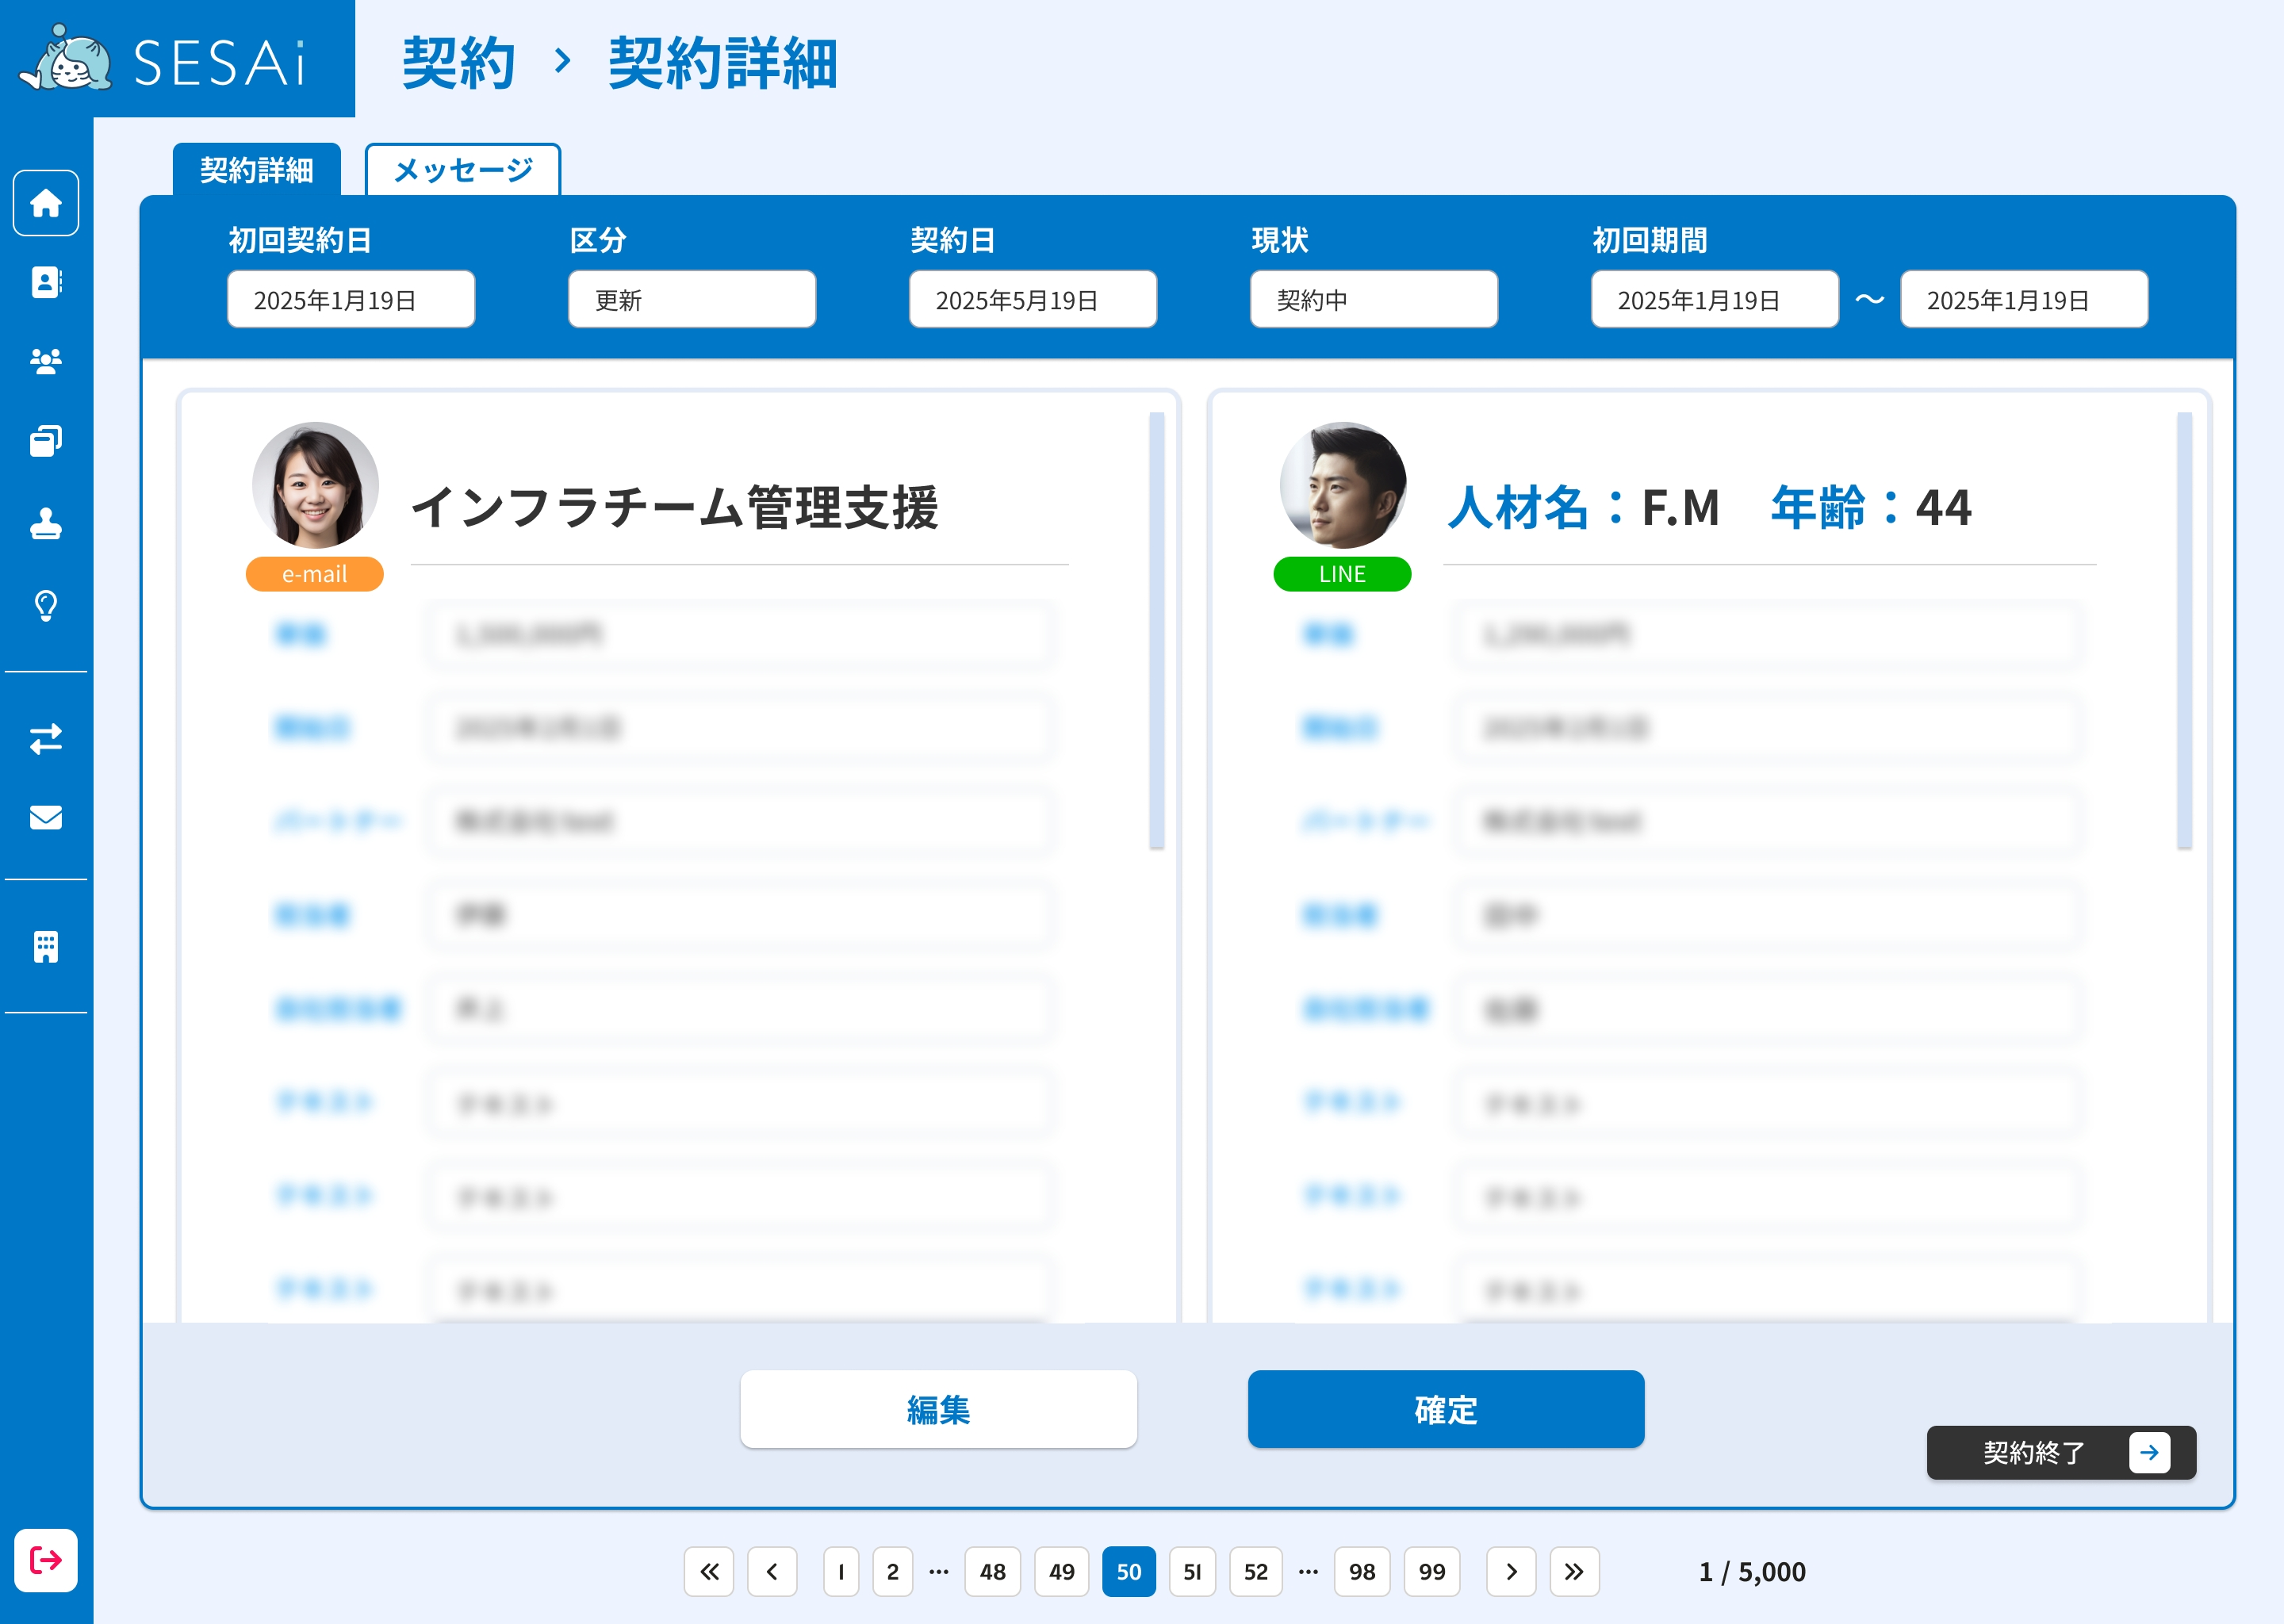This screenshot has height=1624, width=2284.
Task: Open the contacts address book icon
Action: [46, 282]
